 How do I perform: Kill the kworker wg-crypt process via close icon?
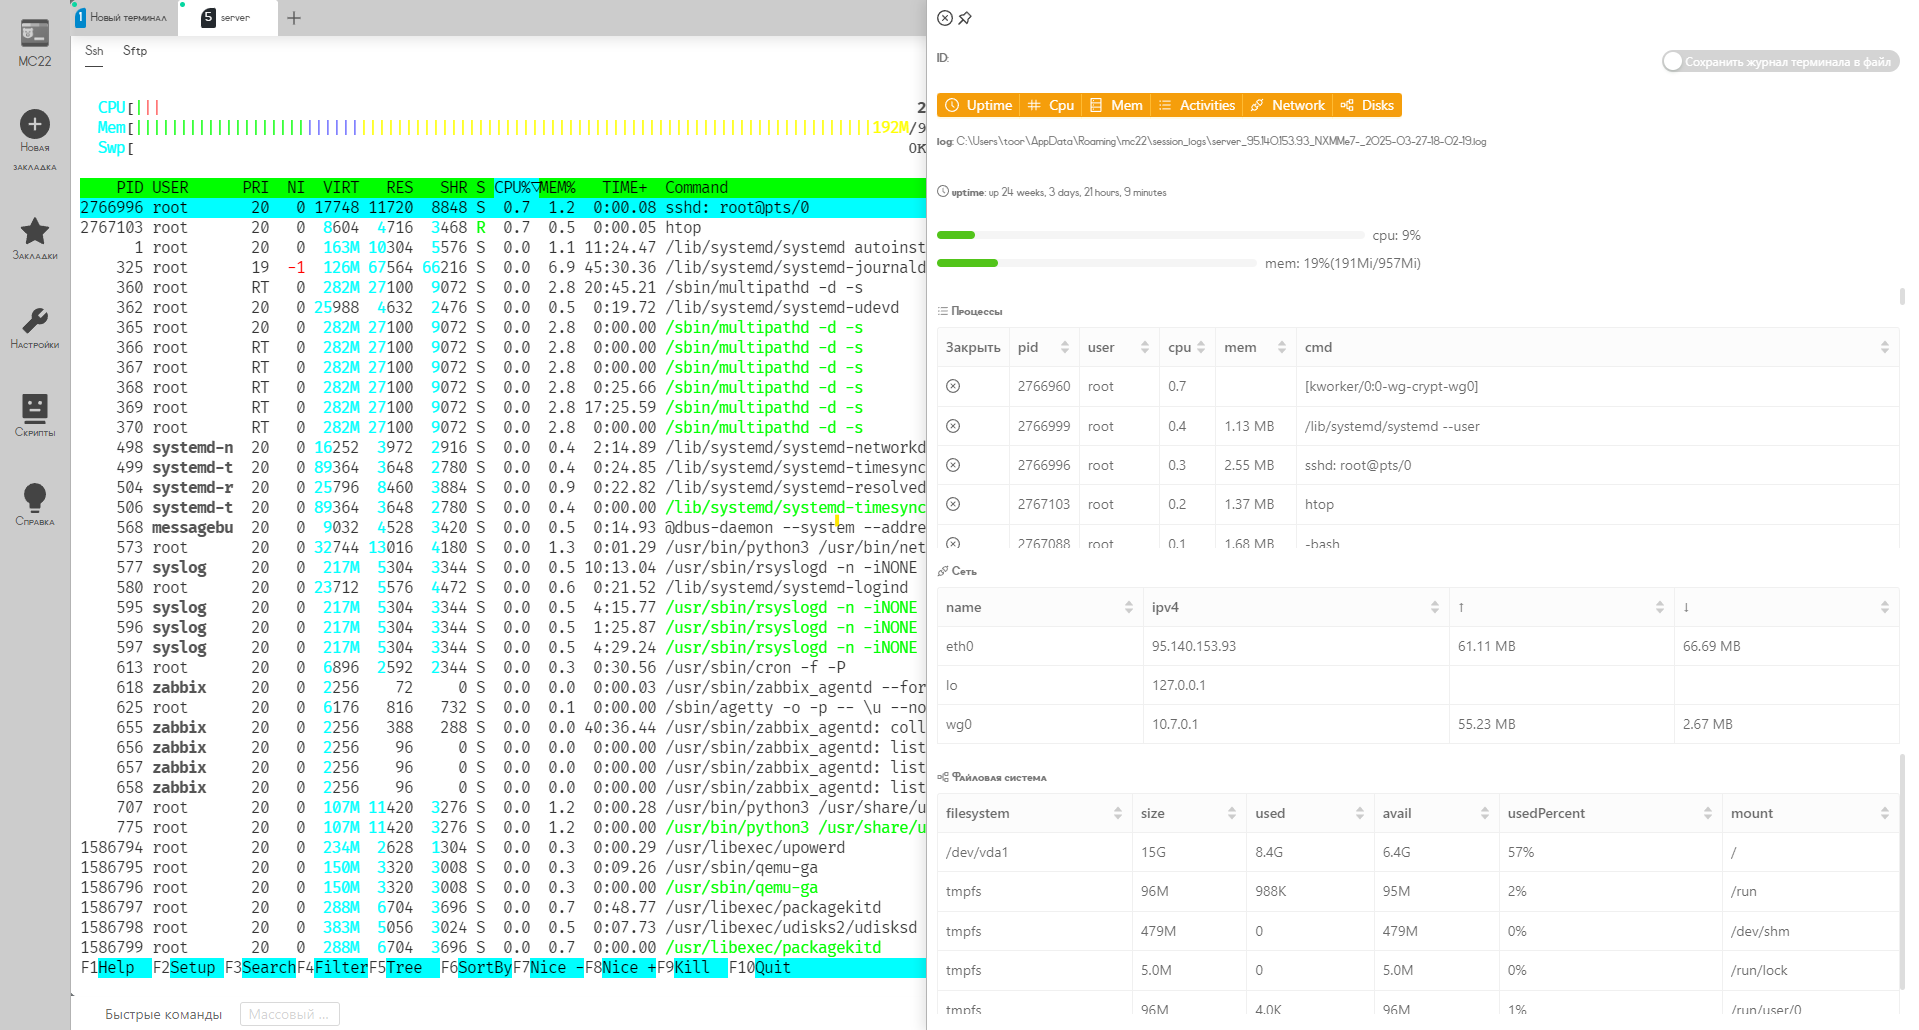click(953, 386)
